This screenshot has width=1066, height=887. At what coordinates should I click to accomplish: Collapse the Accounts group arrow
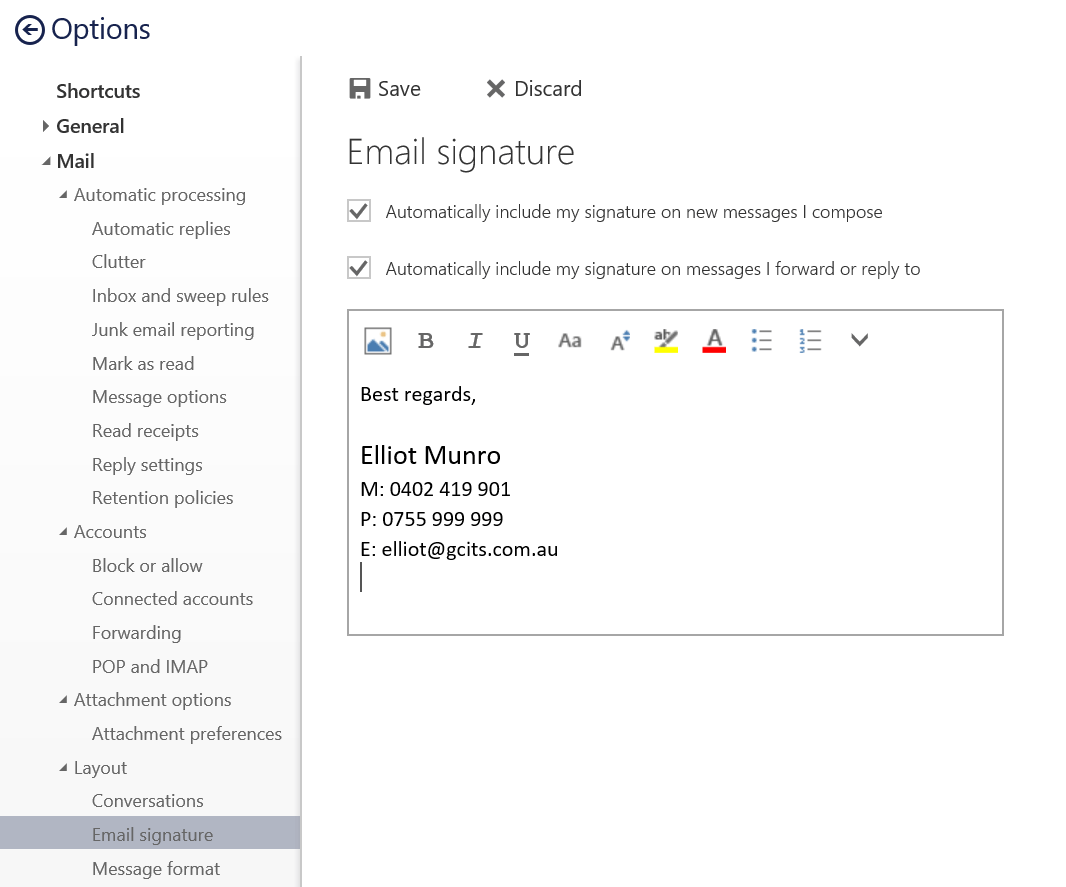click(x=63, y=532)
